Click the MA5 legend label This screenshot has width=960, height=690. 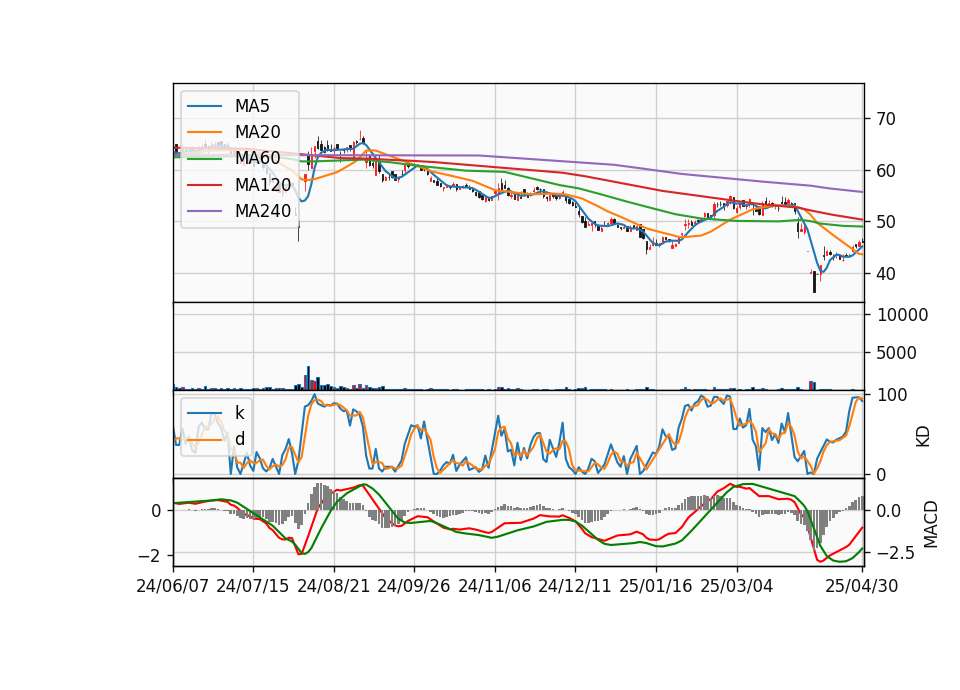coord(252,106)
